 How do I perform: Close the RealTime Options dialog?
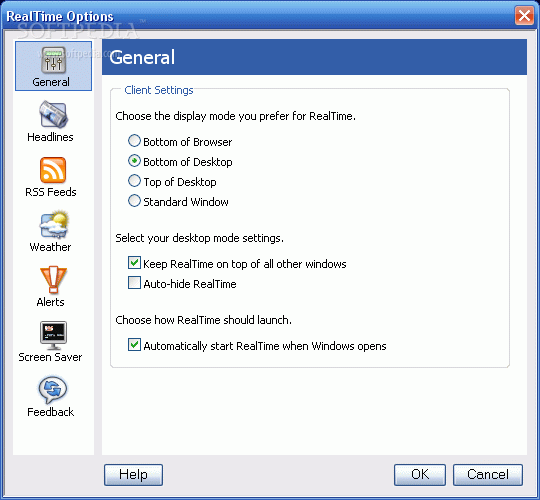(x=524, y=15)
